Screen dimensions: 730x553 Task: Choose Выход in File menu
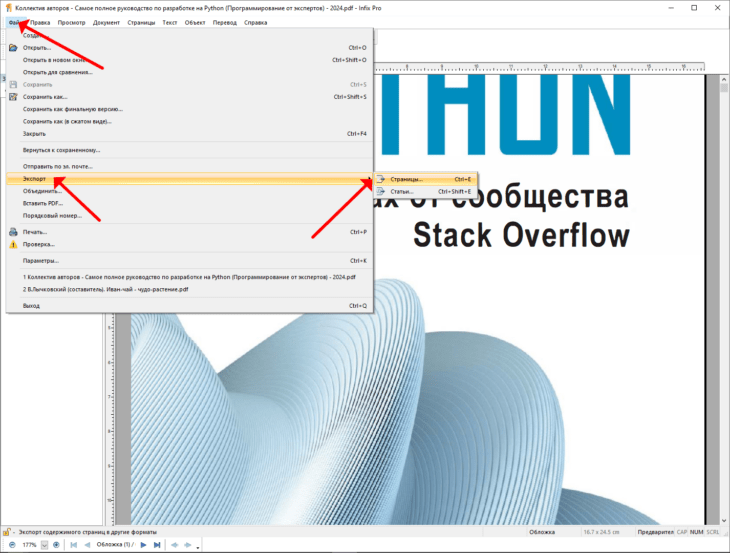tap(189, 306)
